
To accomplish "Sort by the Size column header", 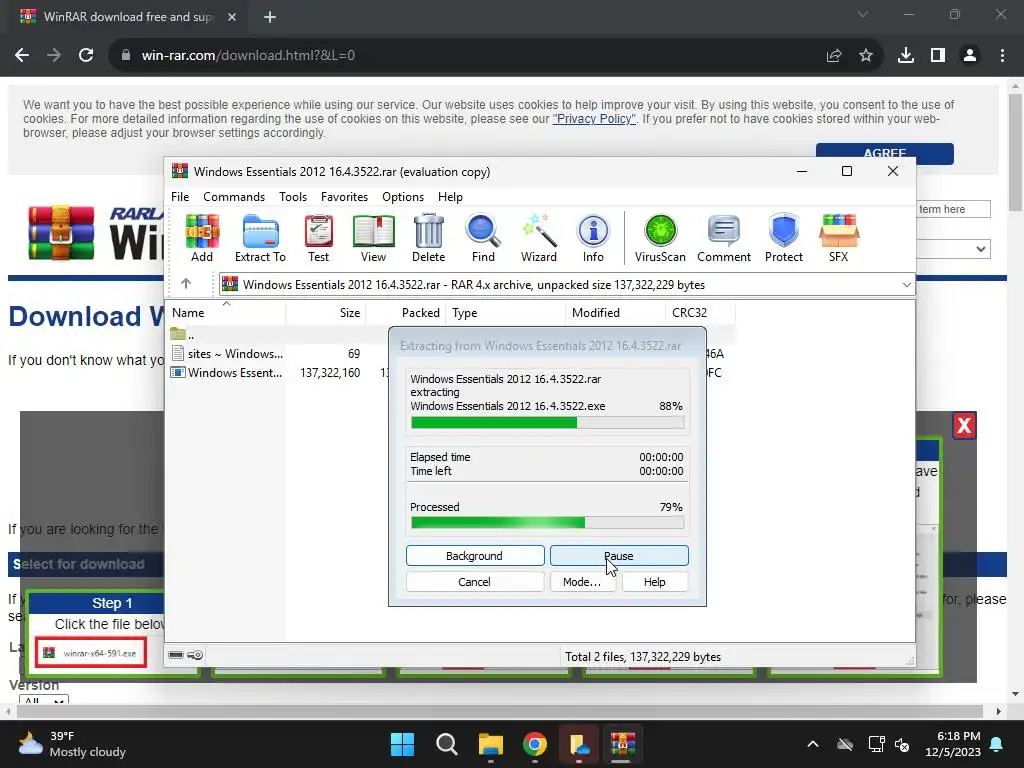I will point(325,313).
